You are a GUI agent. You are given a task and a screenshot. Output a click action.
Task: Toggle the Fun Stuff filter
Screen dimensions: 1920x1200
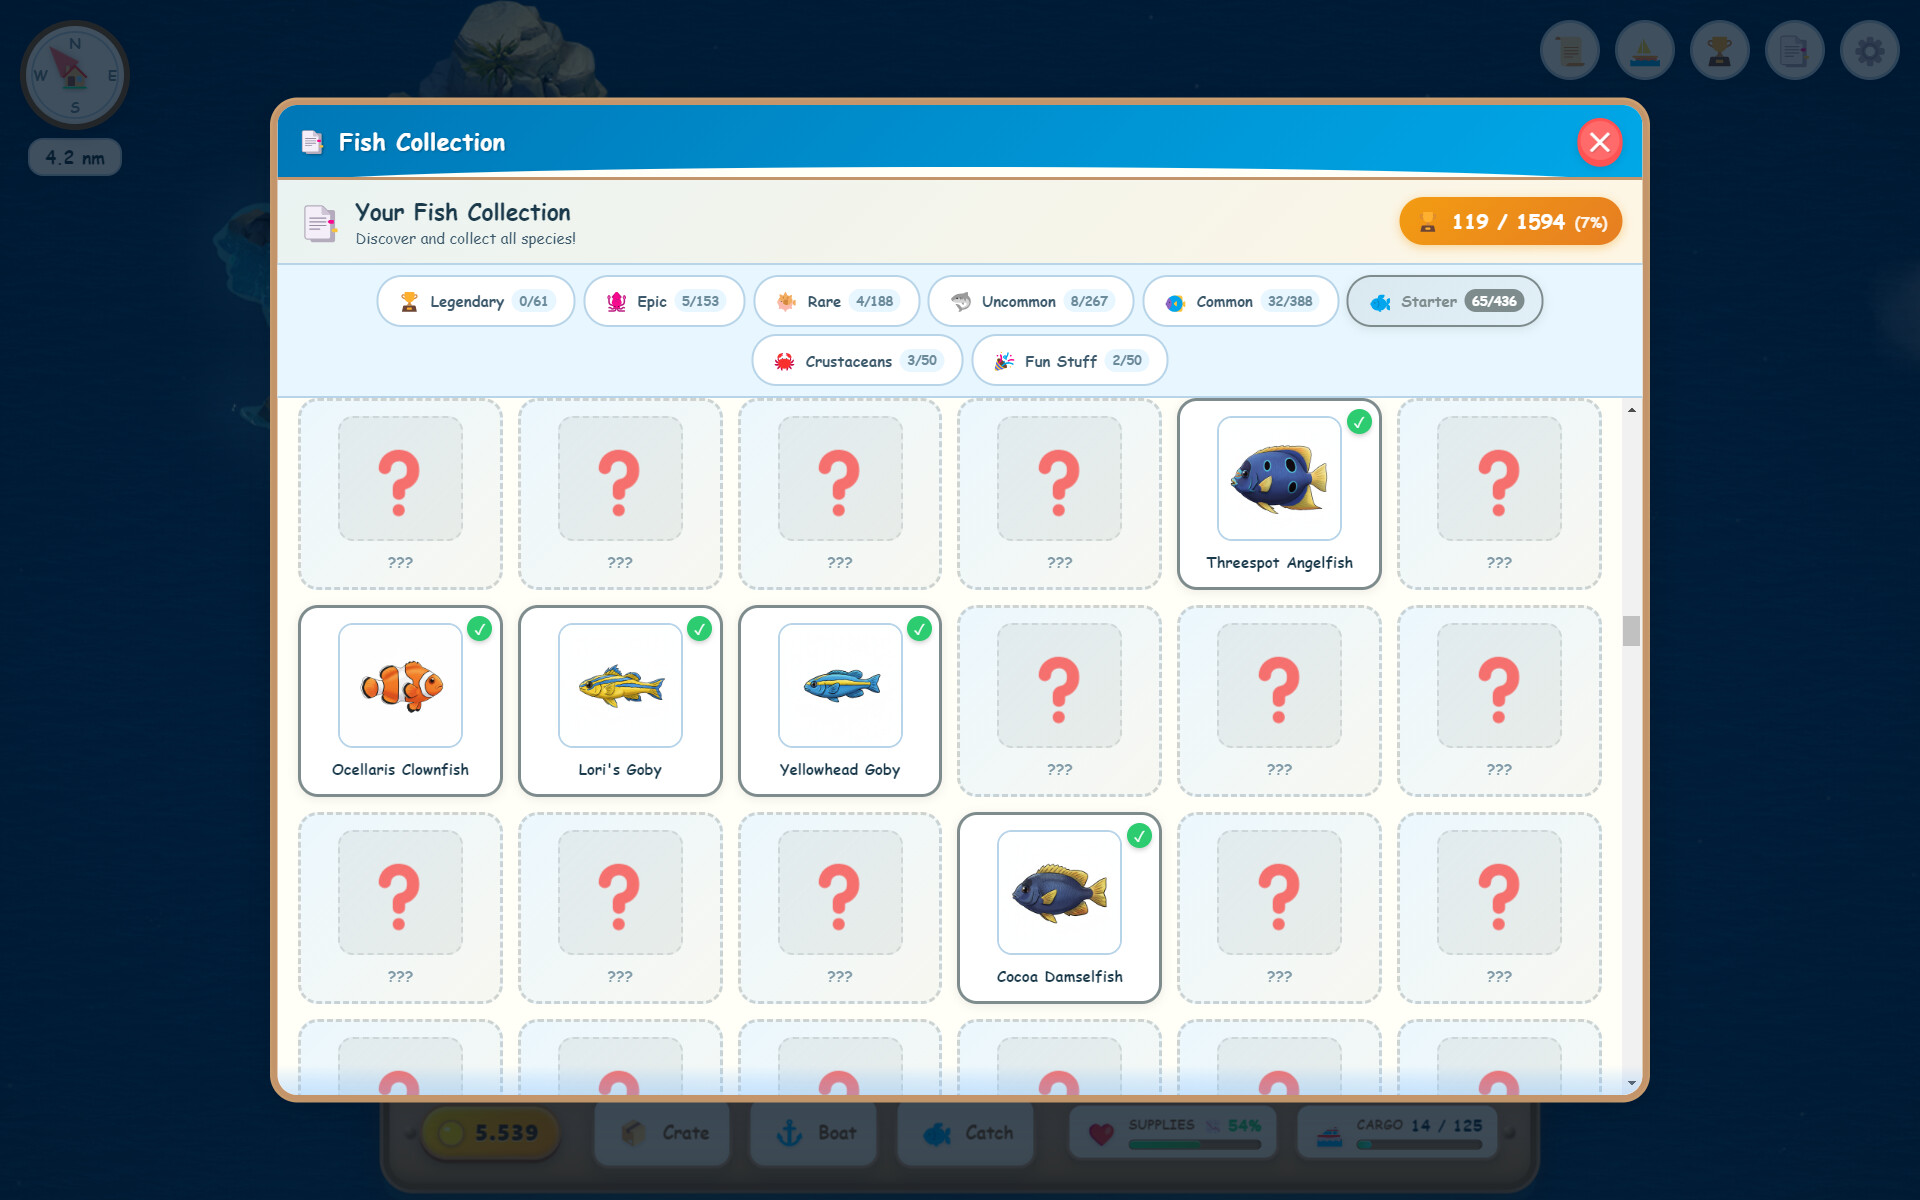1068,360
